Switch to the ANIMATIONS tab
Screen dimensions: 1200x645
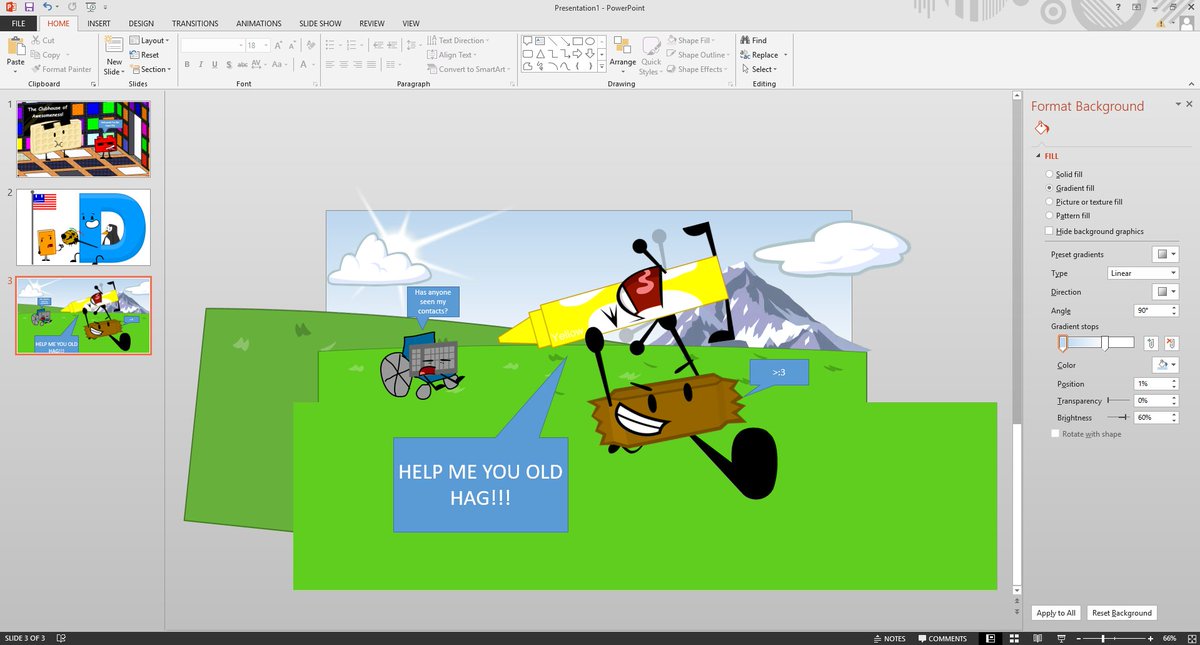tap(259, 23)
